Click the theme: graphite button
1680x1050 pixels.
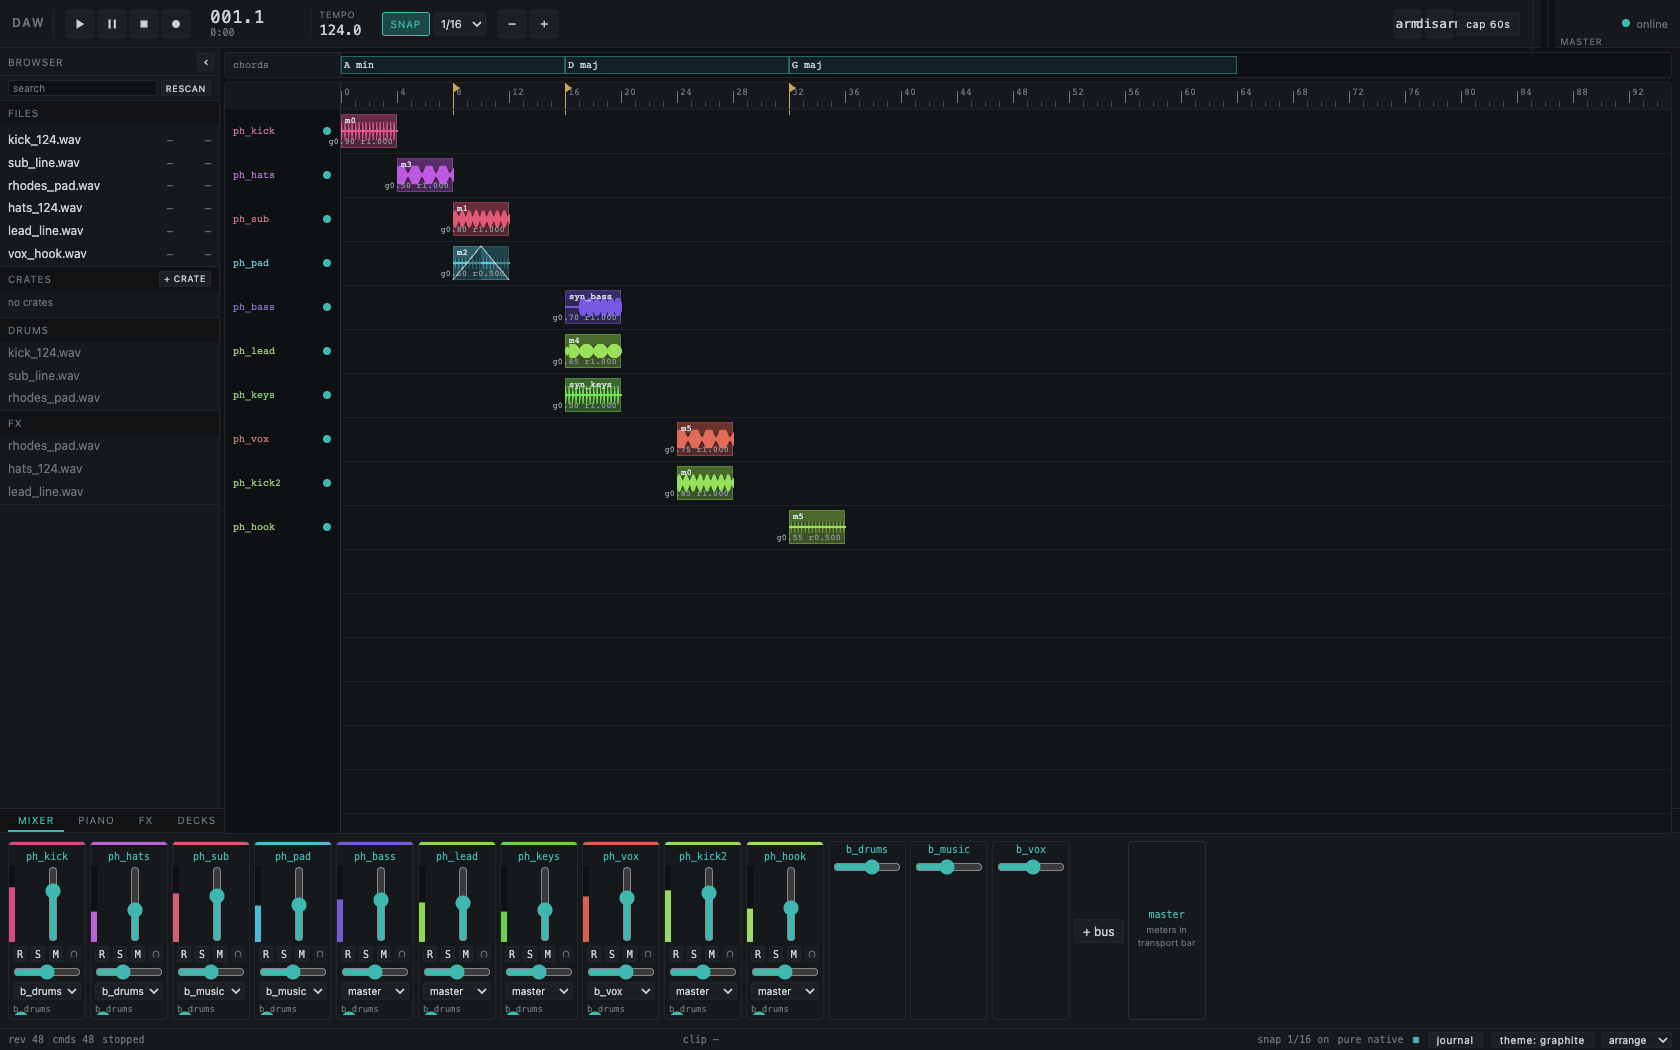(1541, 1040)
